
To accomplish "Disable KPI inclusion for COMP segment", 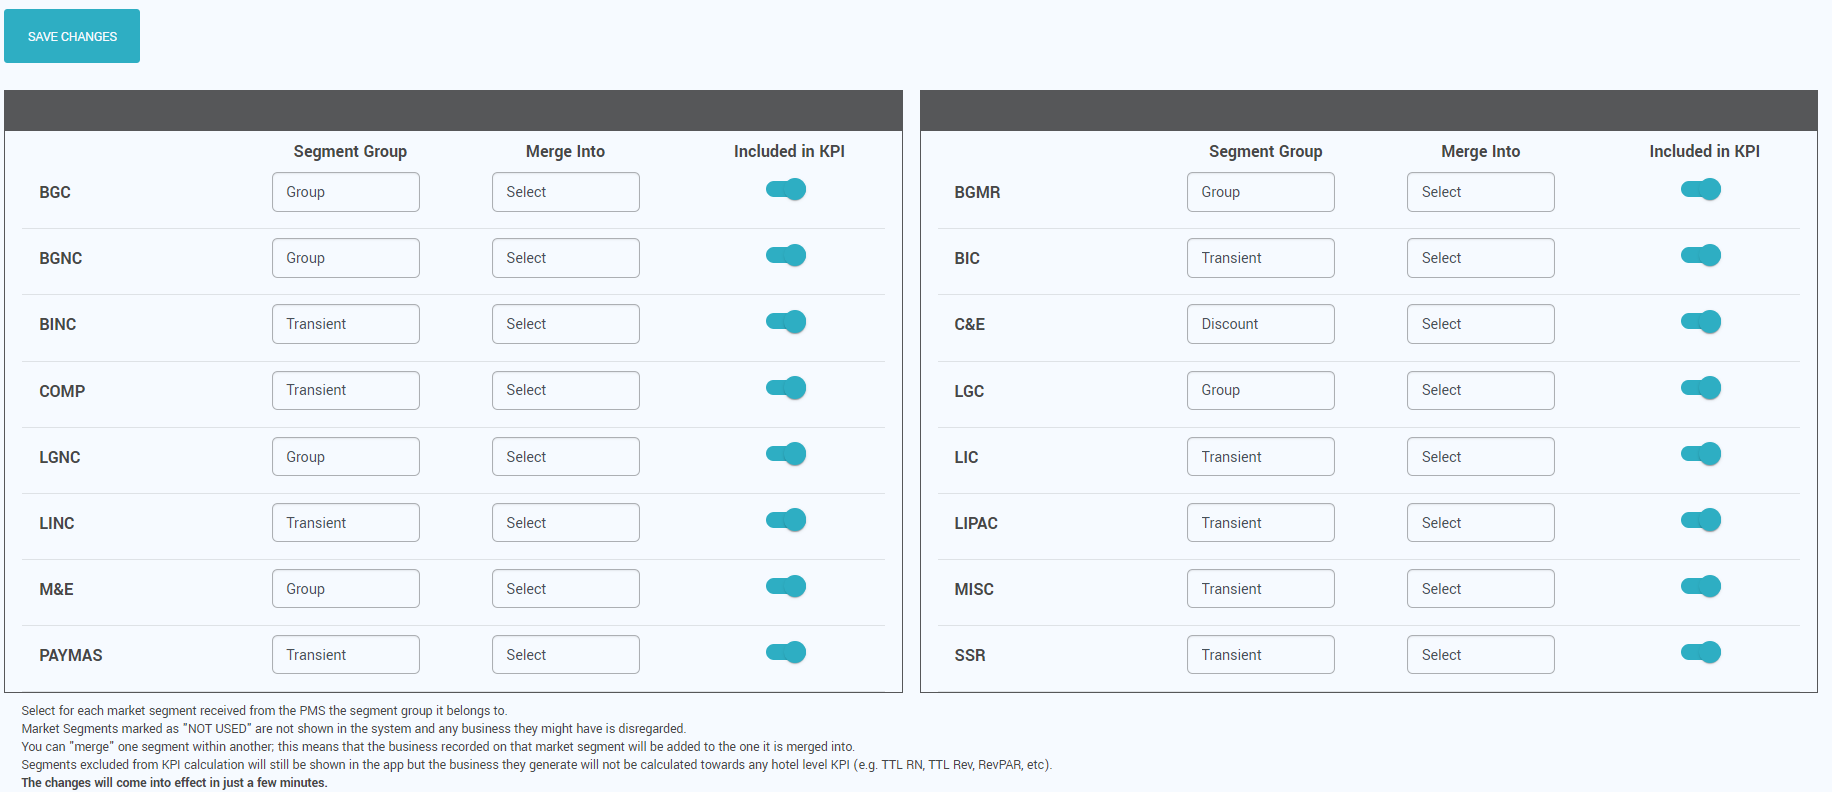I will (786, 388).
